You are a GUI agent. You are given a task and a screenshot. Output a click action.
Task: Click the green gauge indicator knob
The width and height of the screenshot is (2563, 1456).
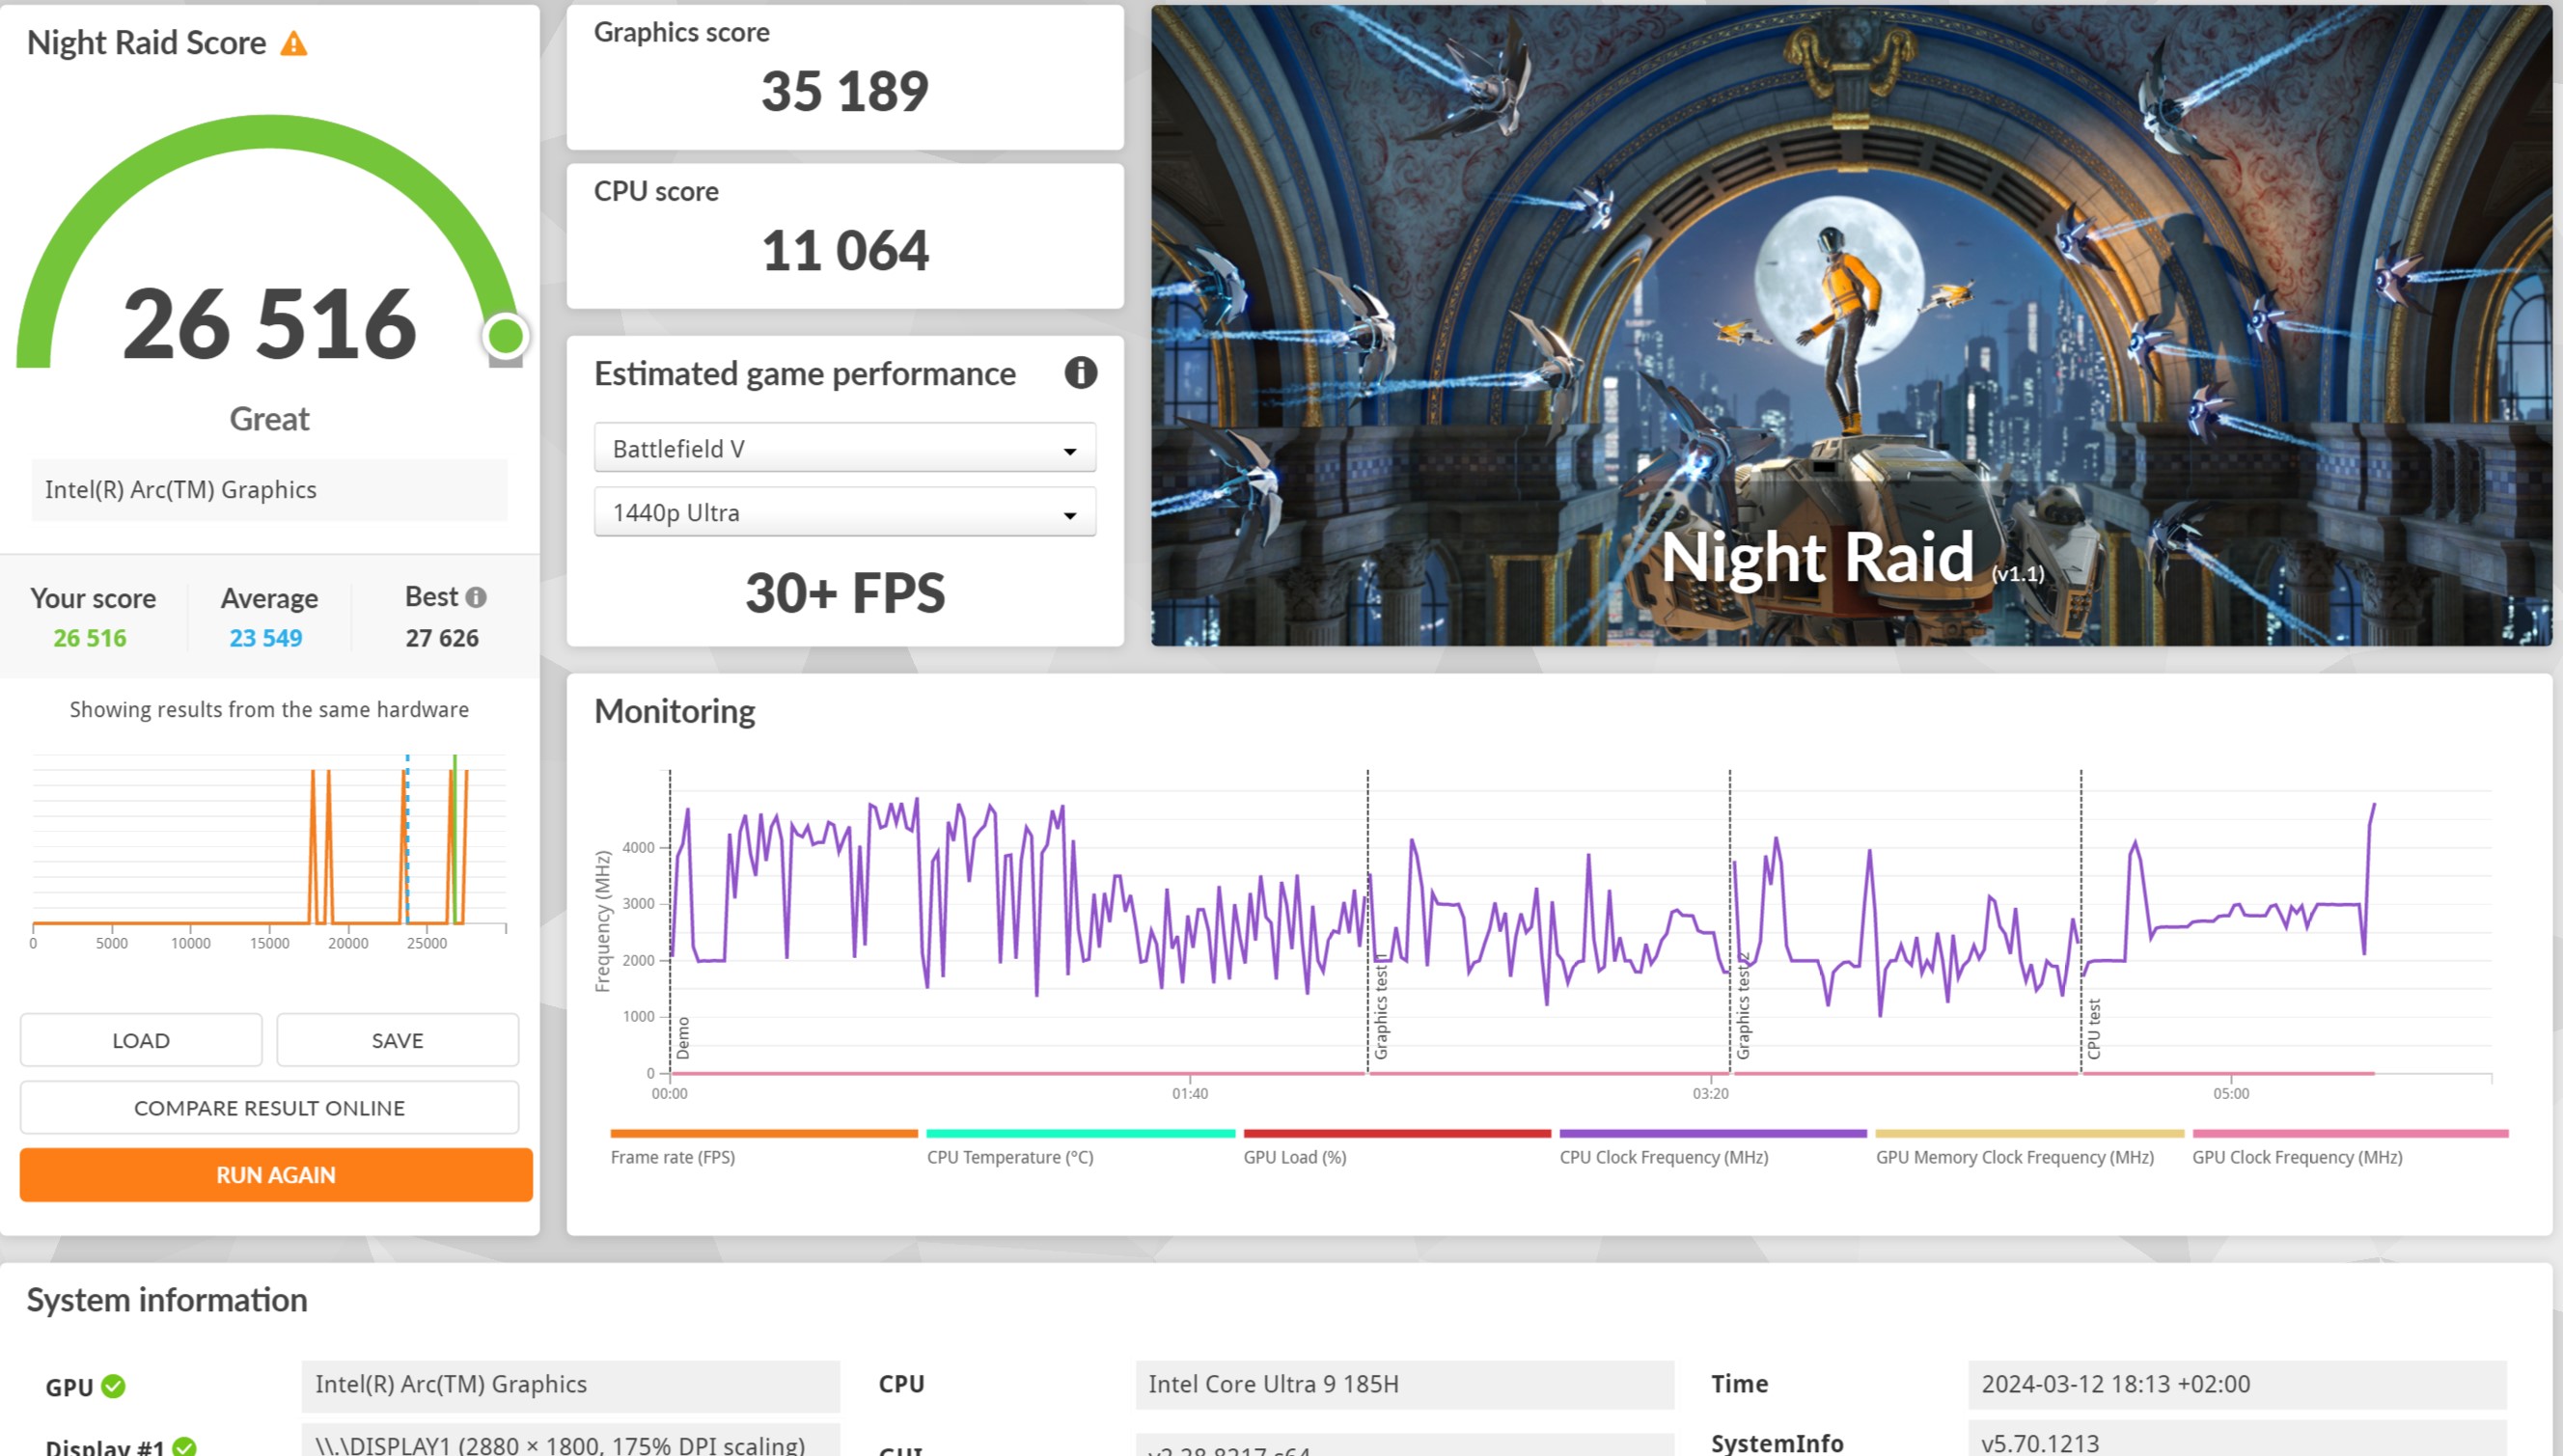click(505, 336)
